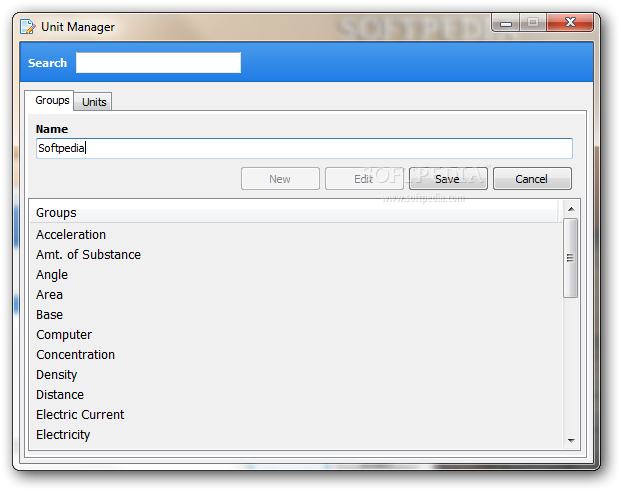
Task: Select the Electricity group
Action: (x=295, y=434)
